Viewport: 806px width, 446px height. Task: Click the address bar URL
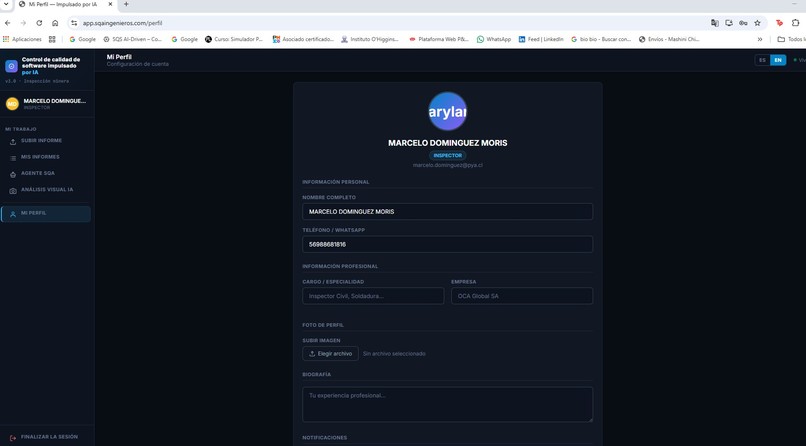click(x=122, y=23)
